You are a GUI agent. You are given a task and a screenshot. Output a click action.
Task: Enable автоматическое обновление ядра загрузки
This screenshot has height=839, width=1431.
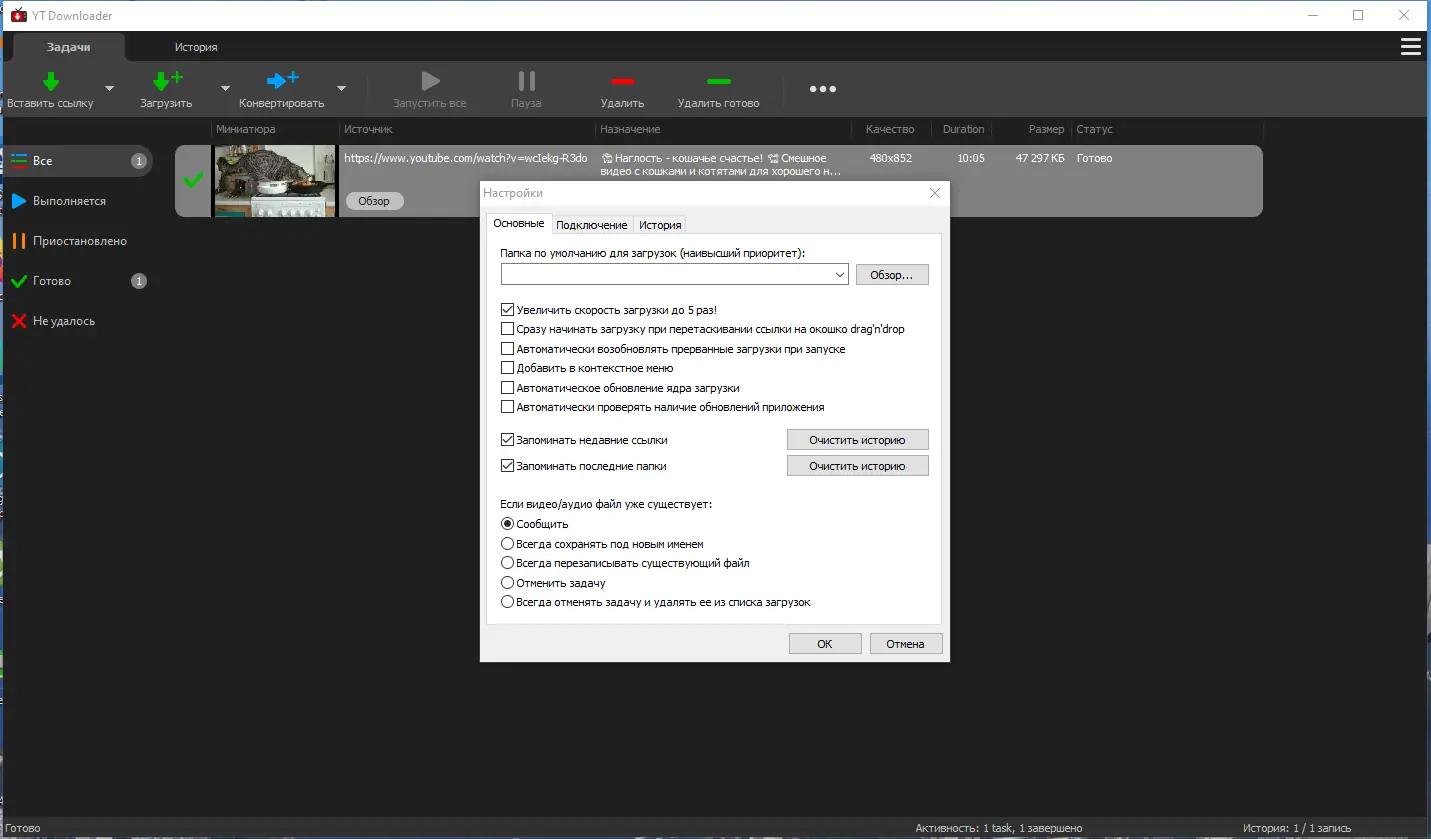(508, 387)
